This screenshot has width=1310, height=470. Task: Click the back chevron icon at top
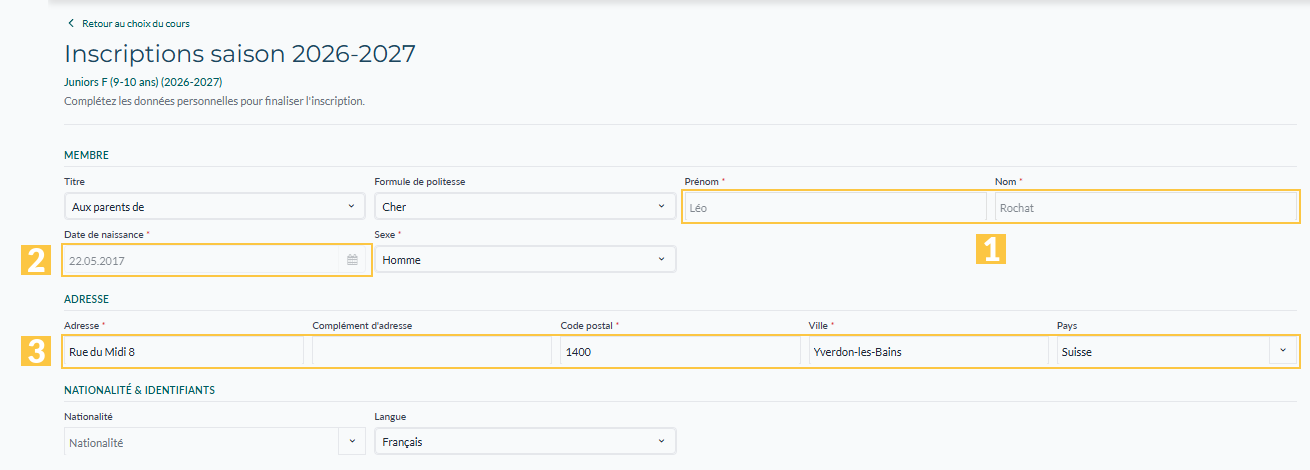pyautogui.click(x=70, y=23)
